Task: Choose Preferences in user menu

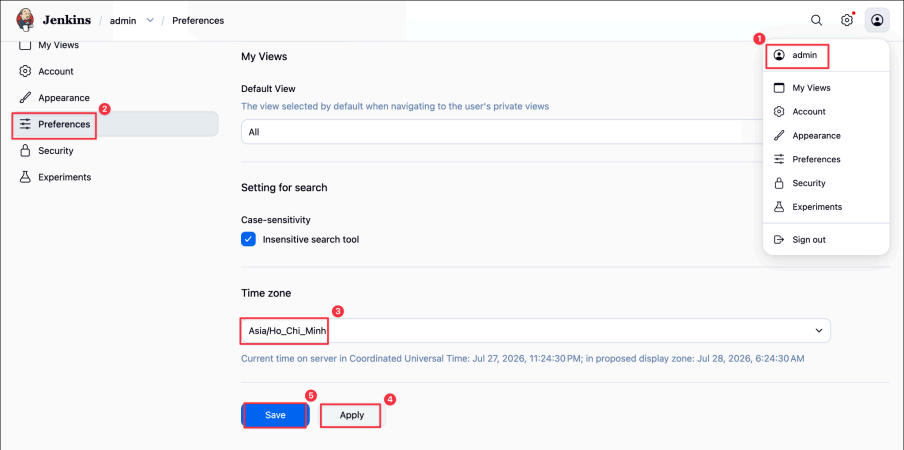Action: [826, 159]
